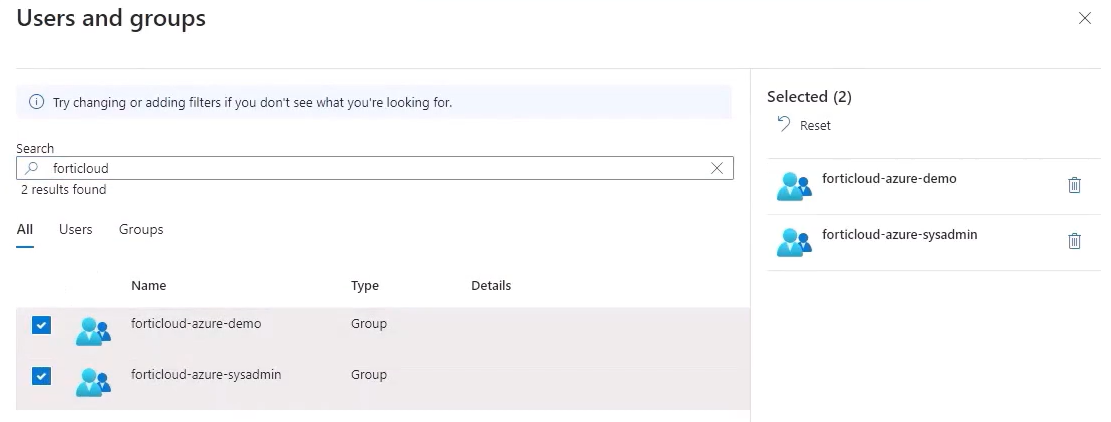
Task: Switch to the Groups tab
Action: coord(141,230)
